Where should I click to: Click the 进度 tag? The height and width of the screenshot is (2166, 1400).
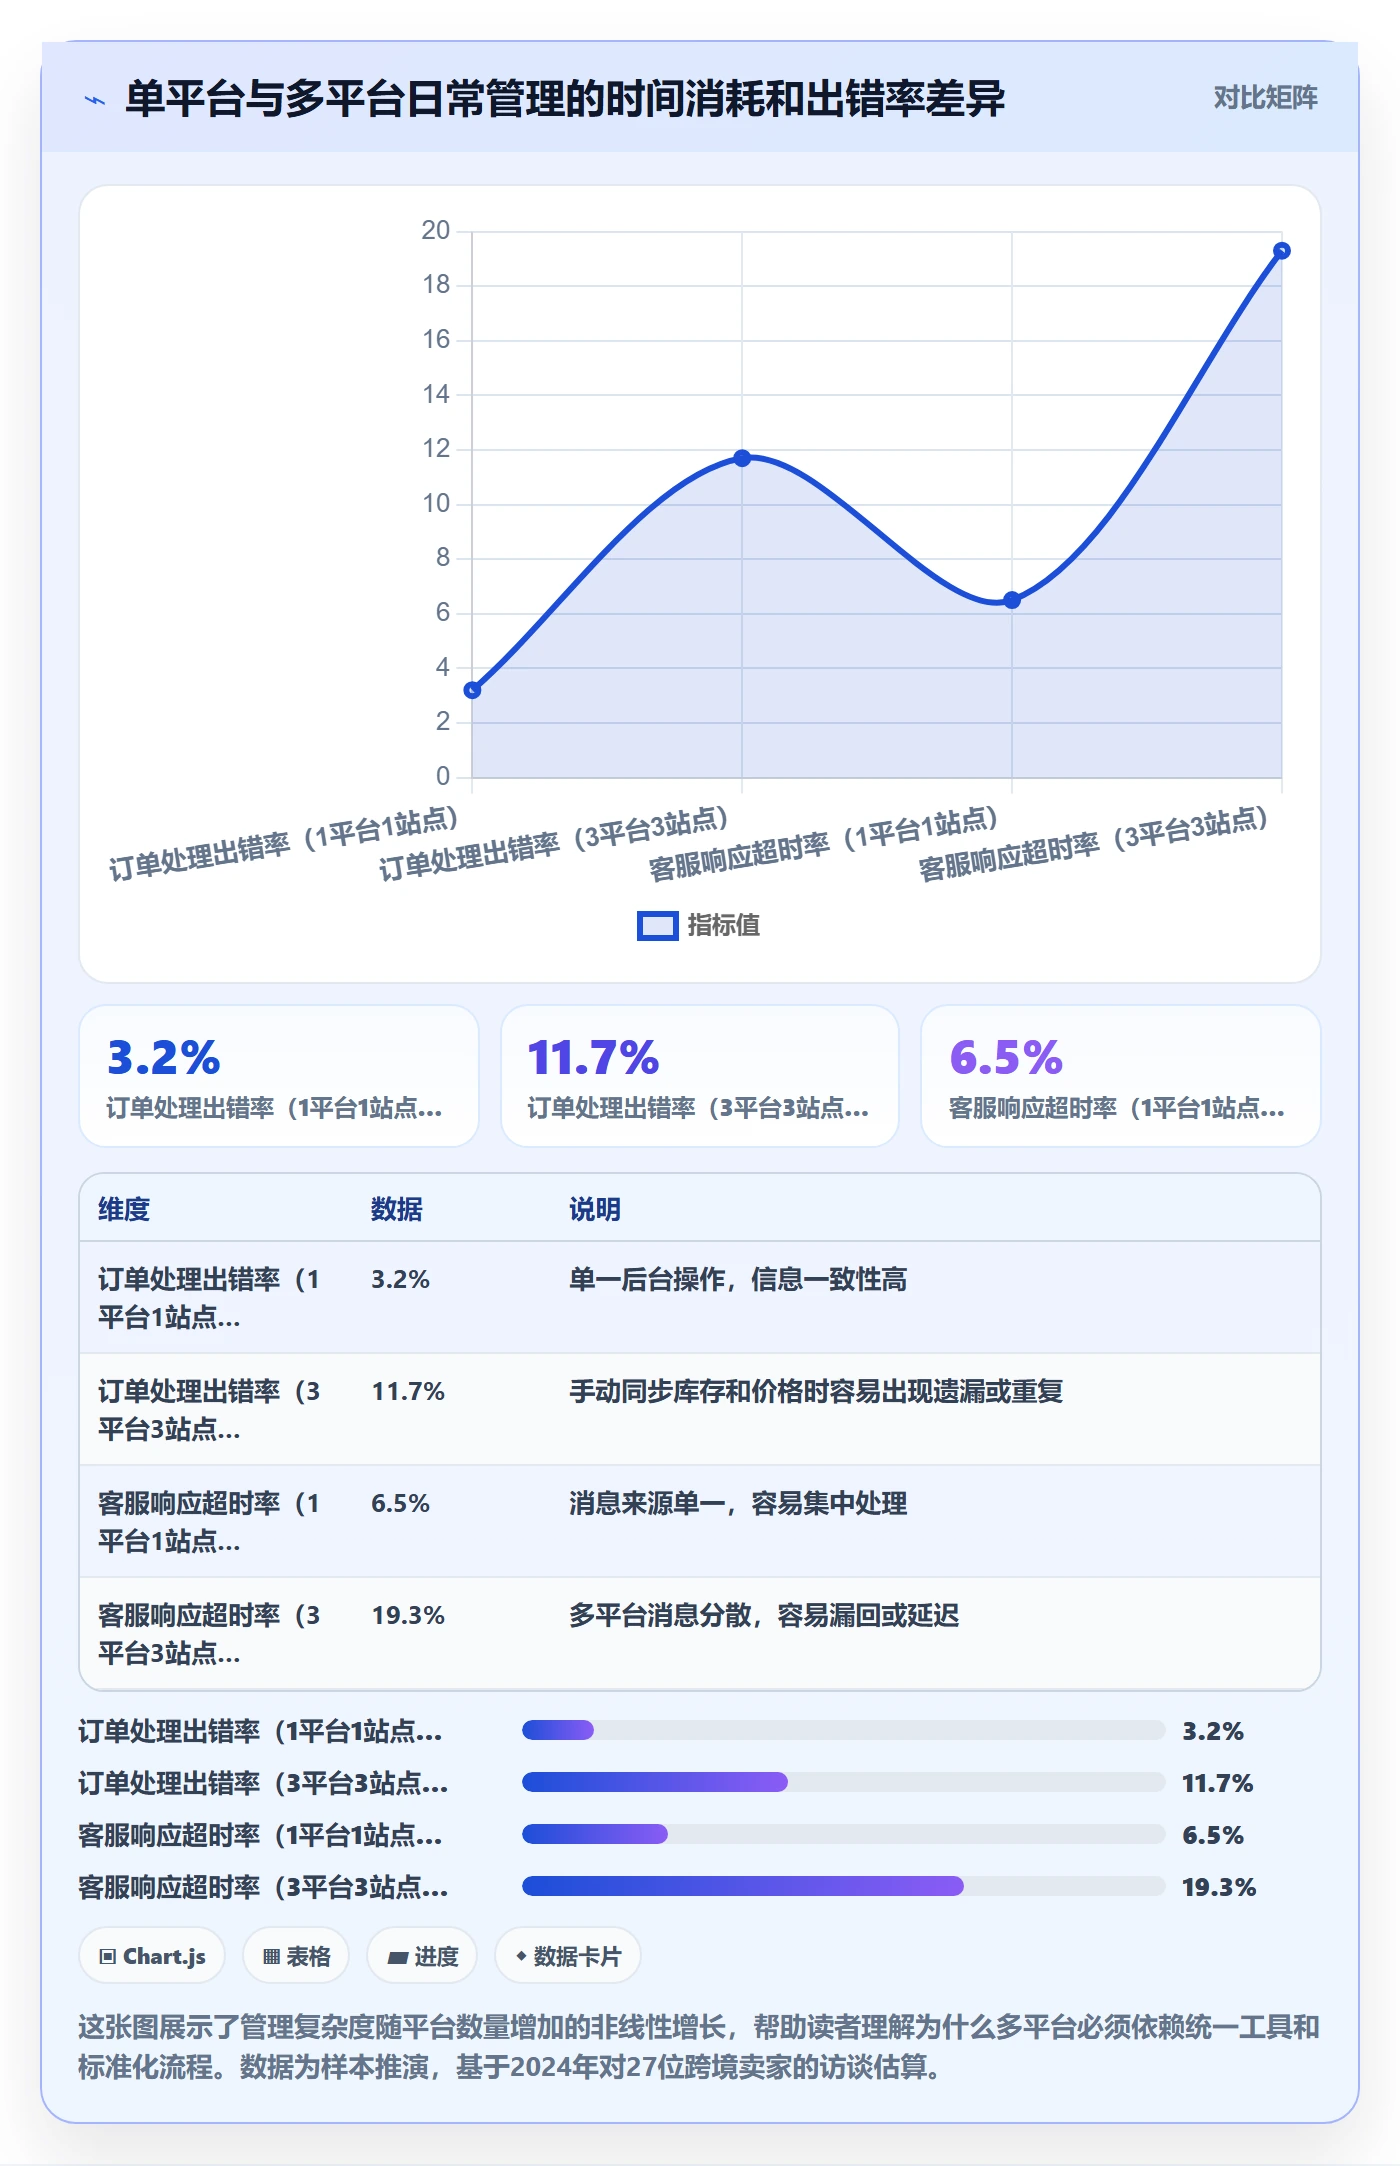click(x=422, y=1956)
